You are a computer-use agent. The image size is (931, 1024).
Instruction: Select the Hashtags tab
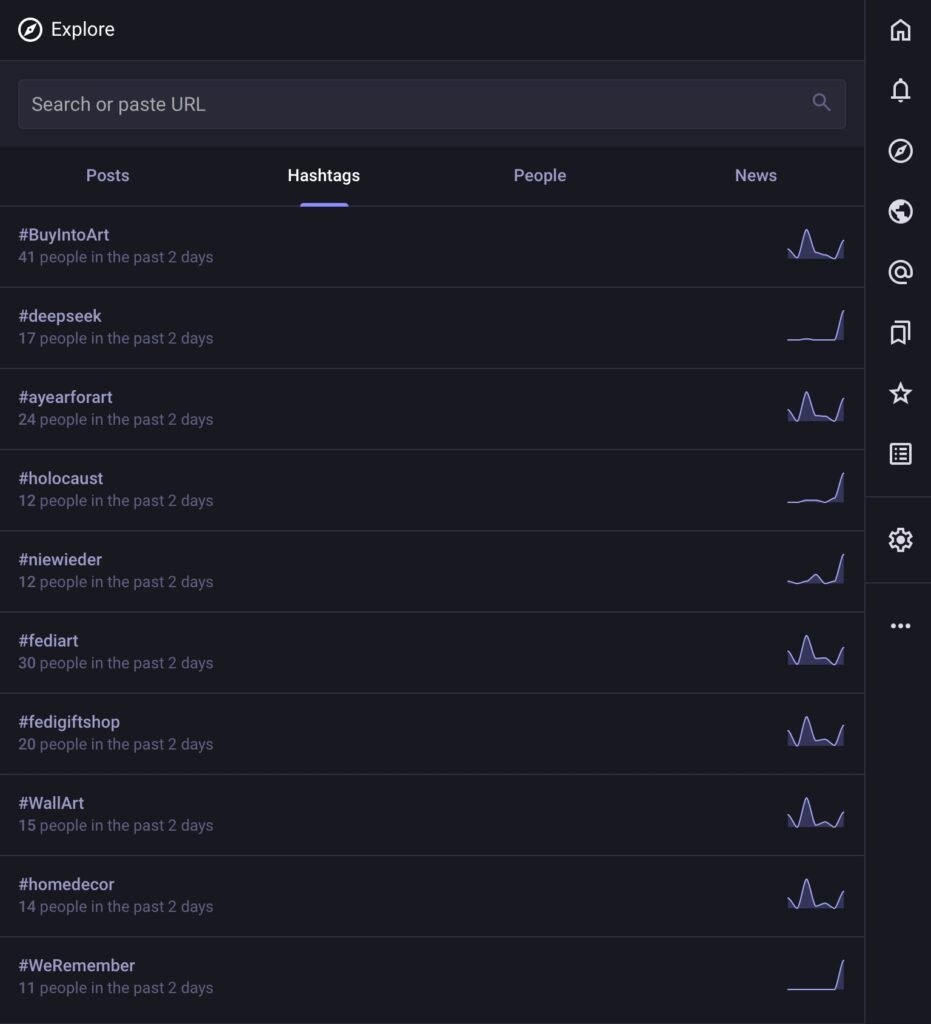click(323, 176)
